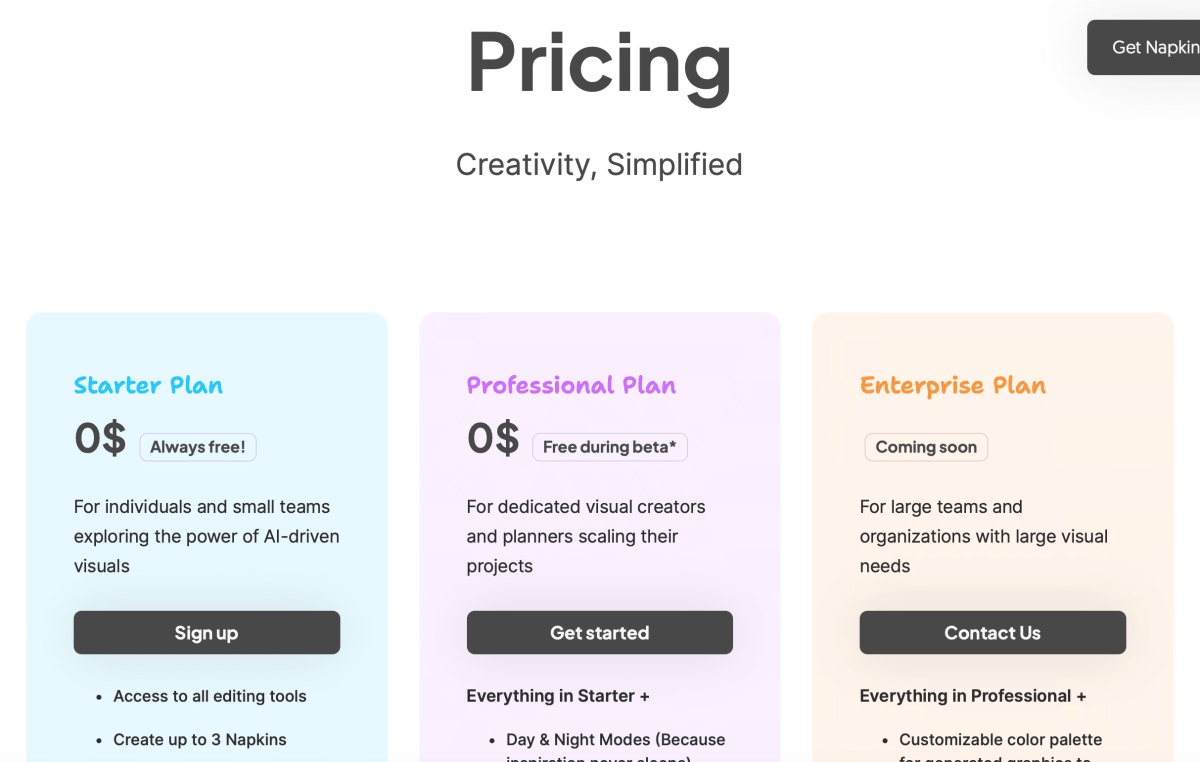Click the Customizable color palette item
Viewport: 1200px width, 762px height.
[x=1000, y=740]
